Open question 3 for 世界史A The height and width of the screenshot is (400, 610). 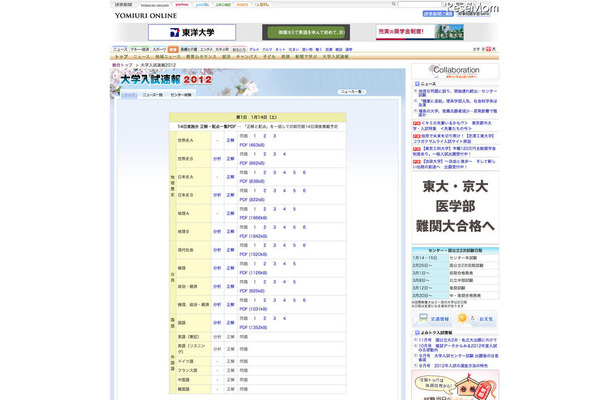[x=274, y=136]
